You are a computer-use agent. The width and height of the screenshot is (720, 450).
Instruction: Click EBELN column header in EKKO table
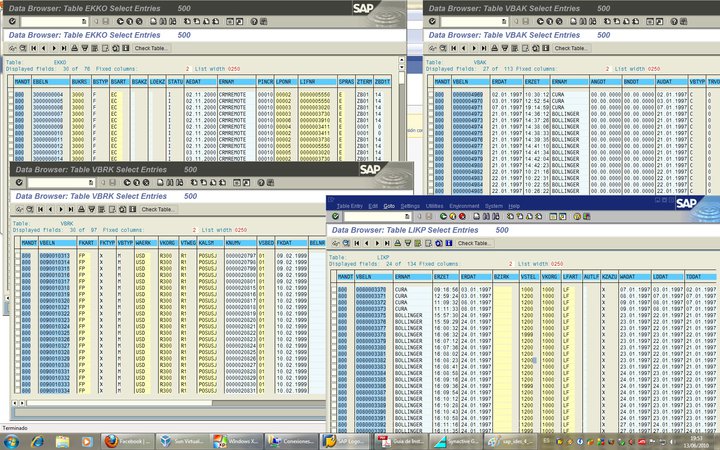tap(51, 82)
